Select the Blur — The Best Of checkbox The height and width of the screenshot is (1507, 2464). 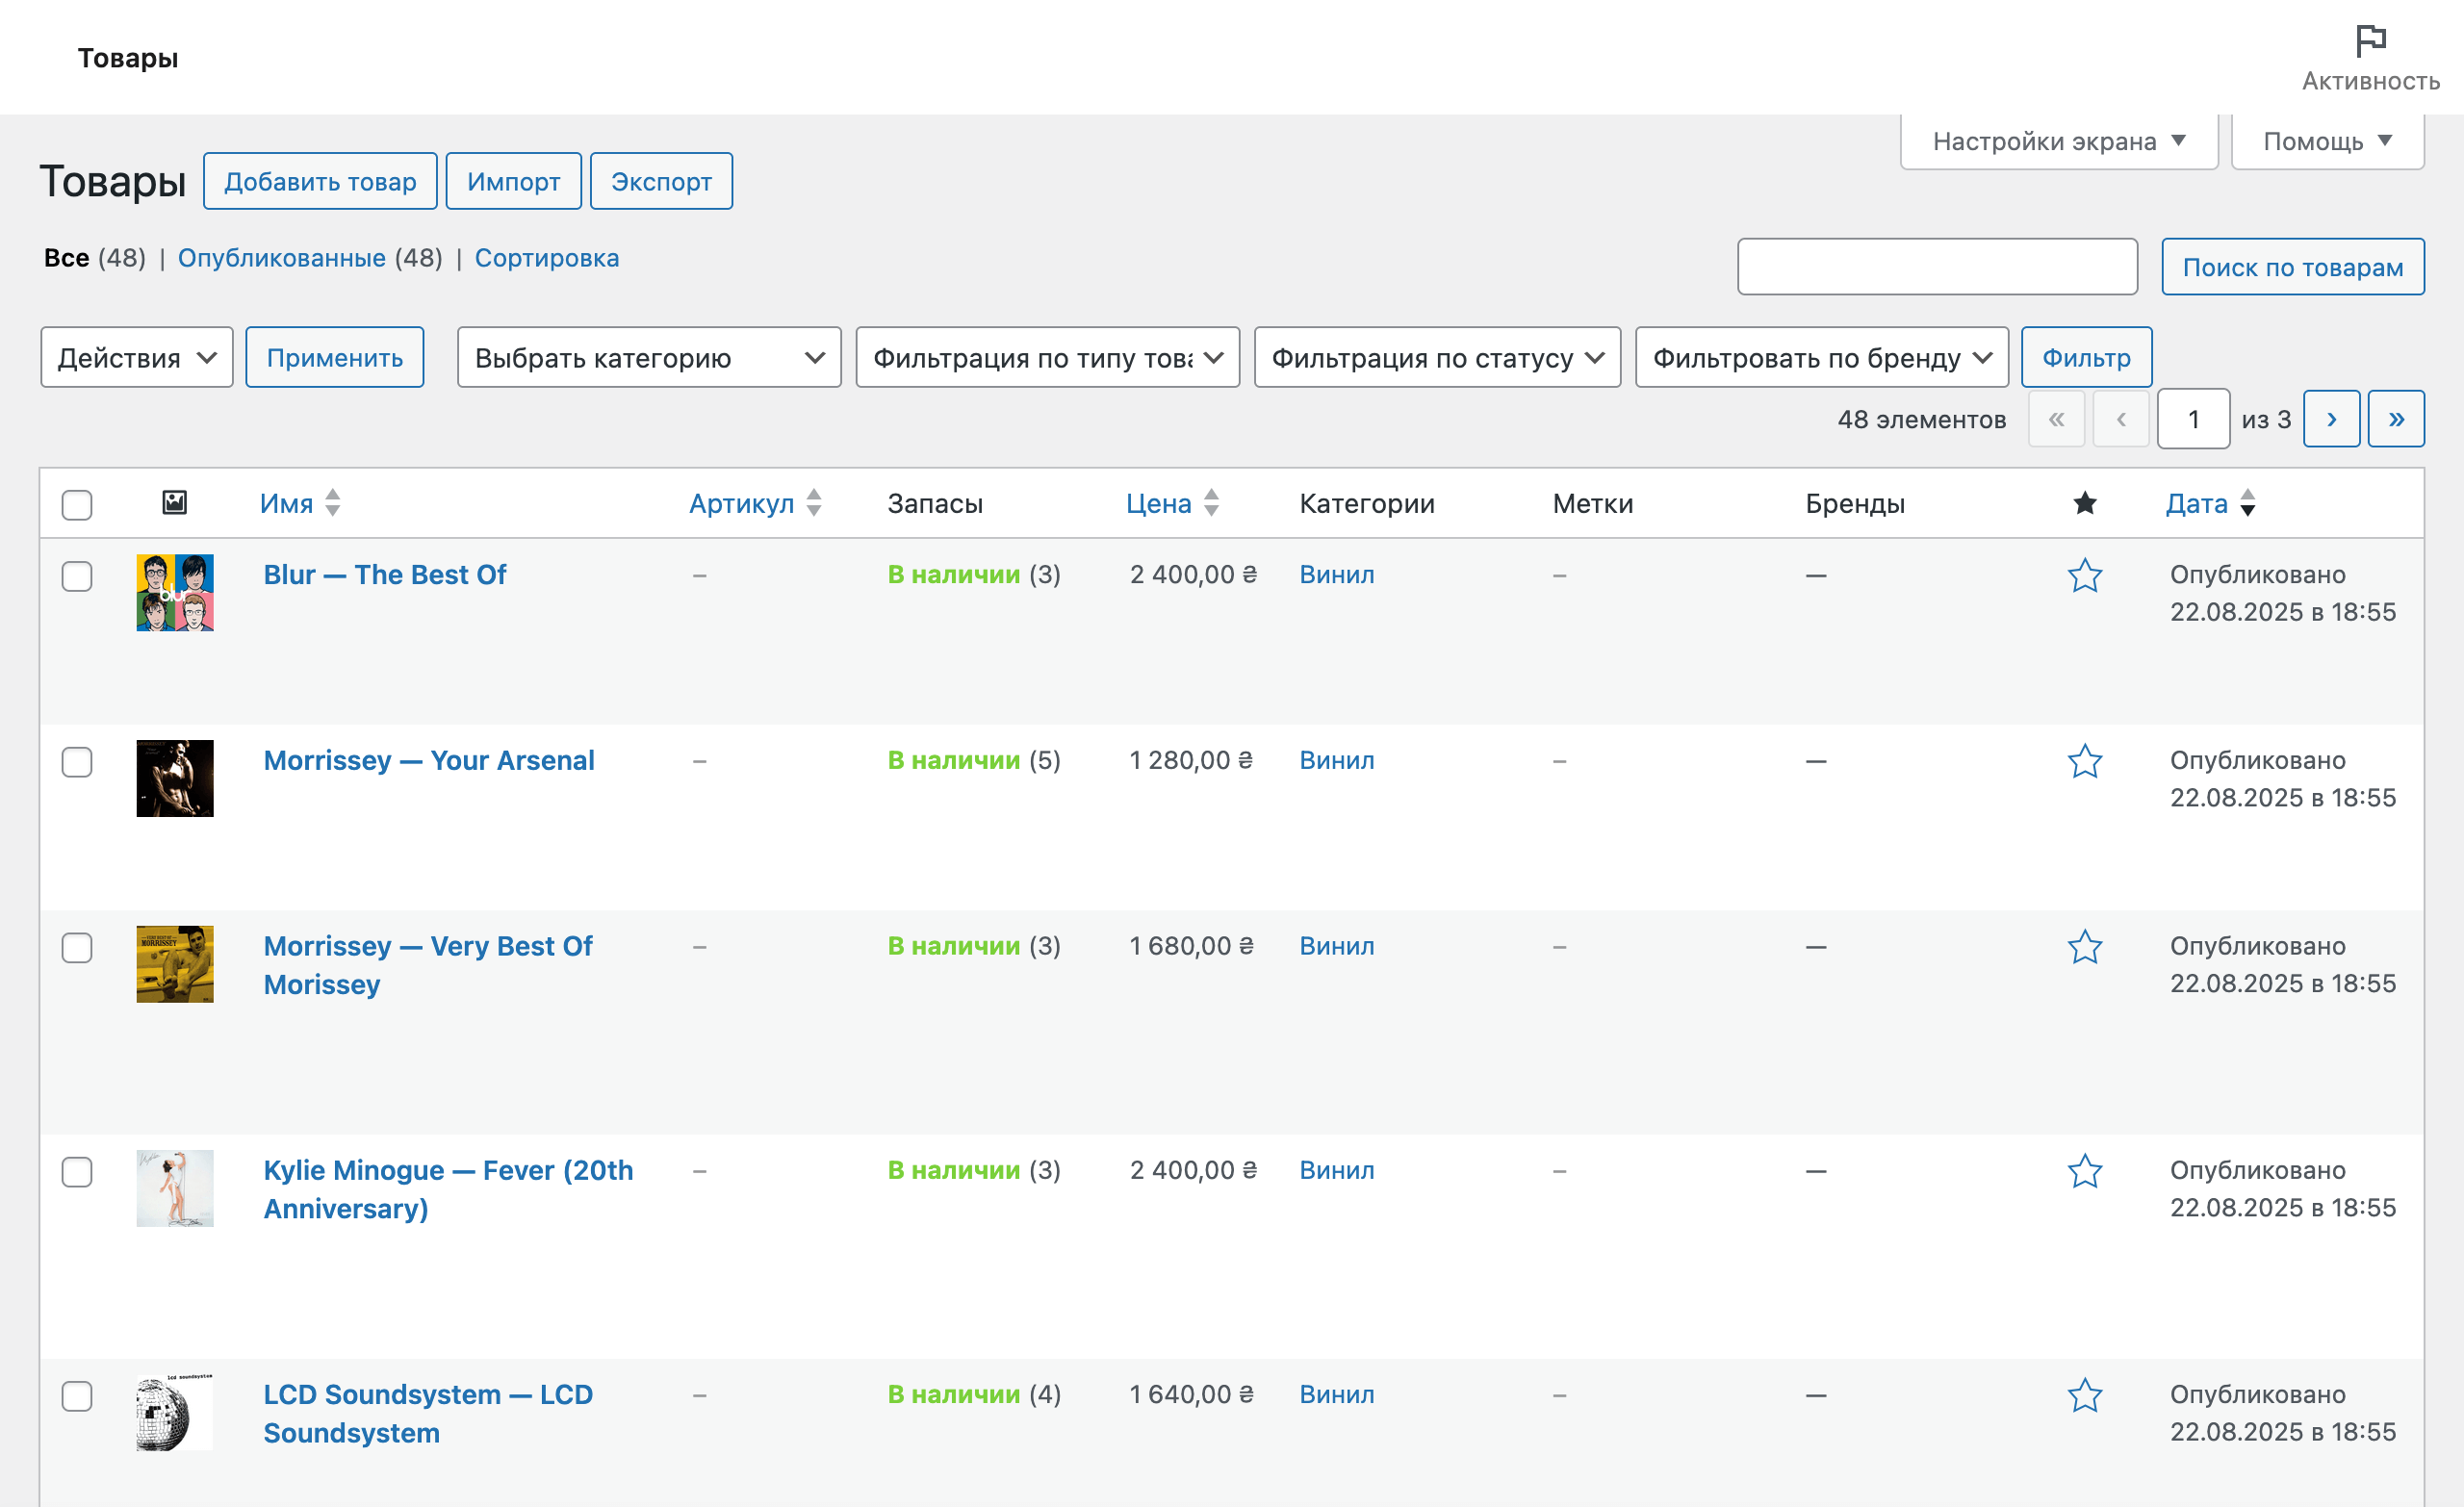pos(77,577)
